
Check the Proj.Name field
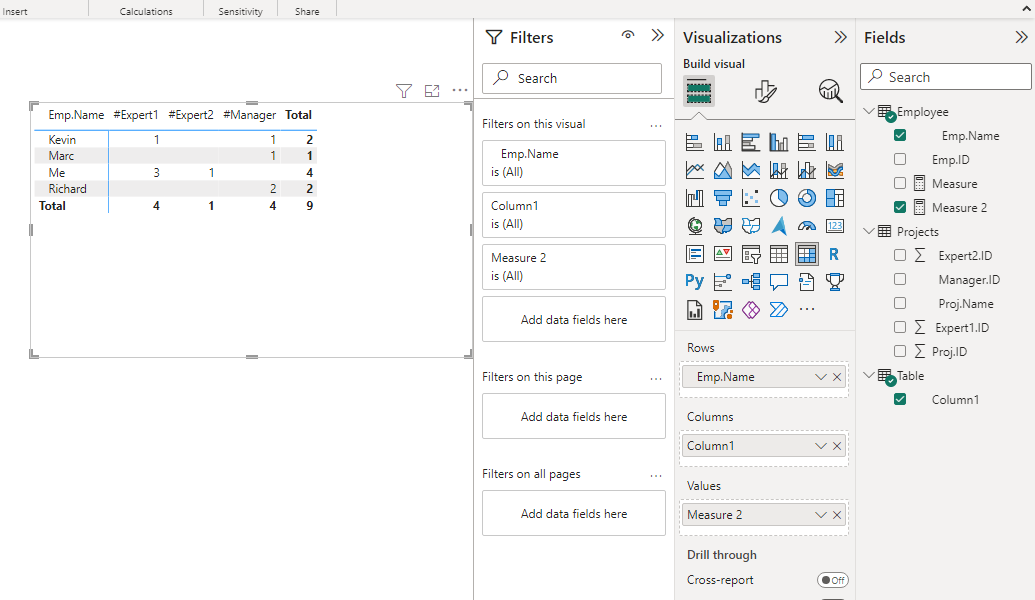pos(900,303)
